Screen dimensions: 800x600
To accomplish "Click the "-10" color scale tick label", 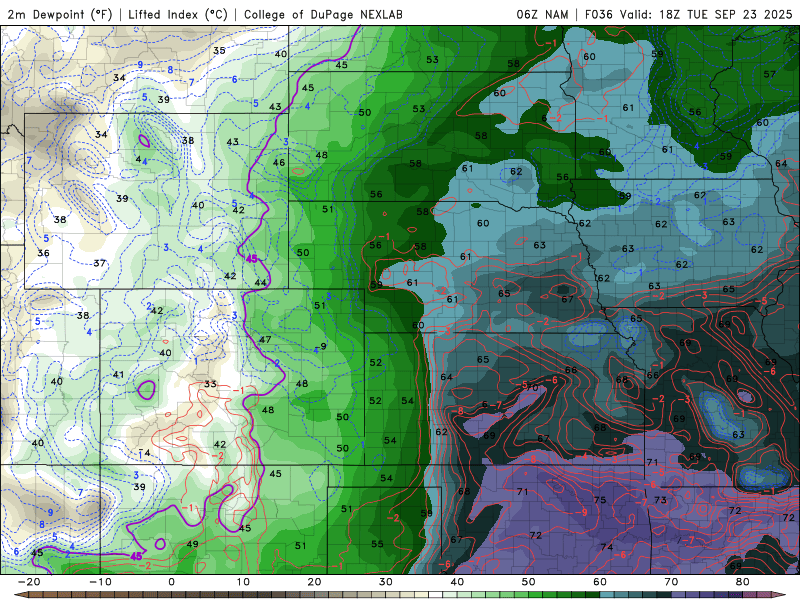I will pyautogui.click(x=100, y=582).
